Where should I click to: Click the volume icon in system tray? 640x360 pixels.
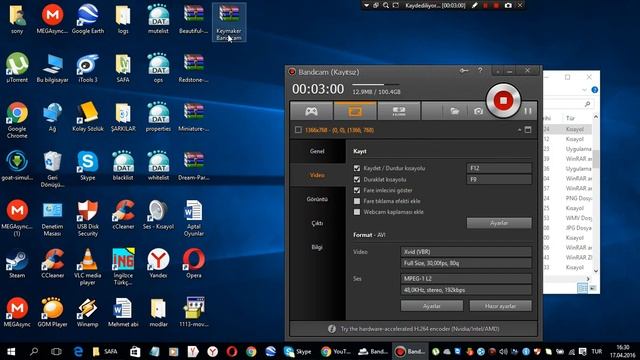point(503,351)
